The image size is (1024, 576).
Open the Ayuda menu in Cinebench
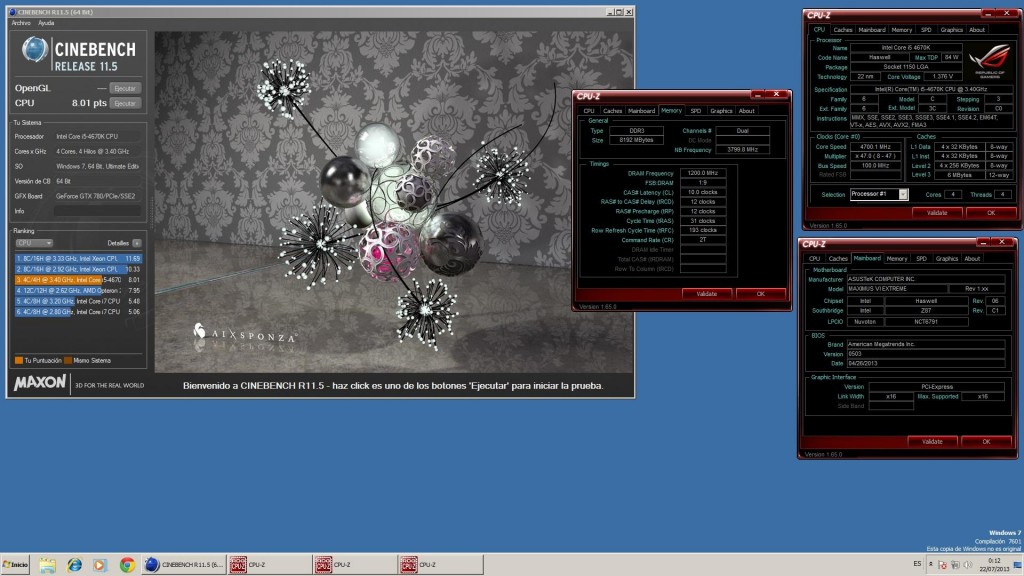tap(46, 23)
